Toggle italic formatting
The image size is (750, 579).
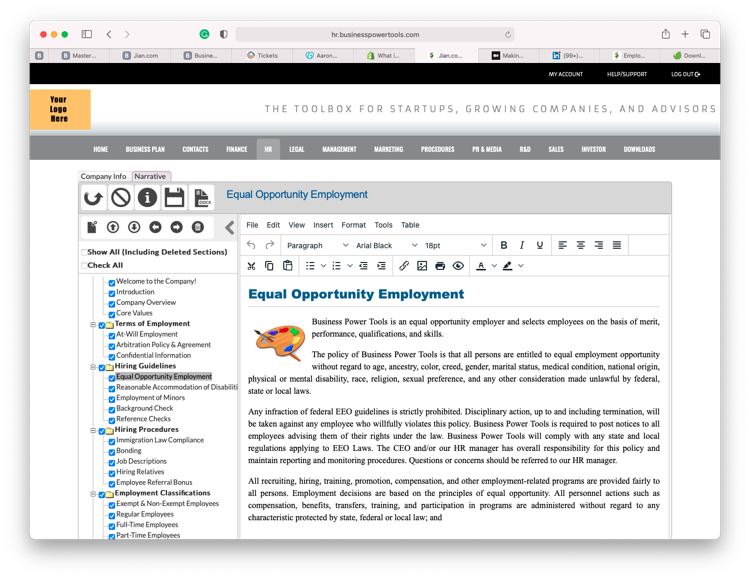(522, 245)
